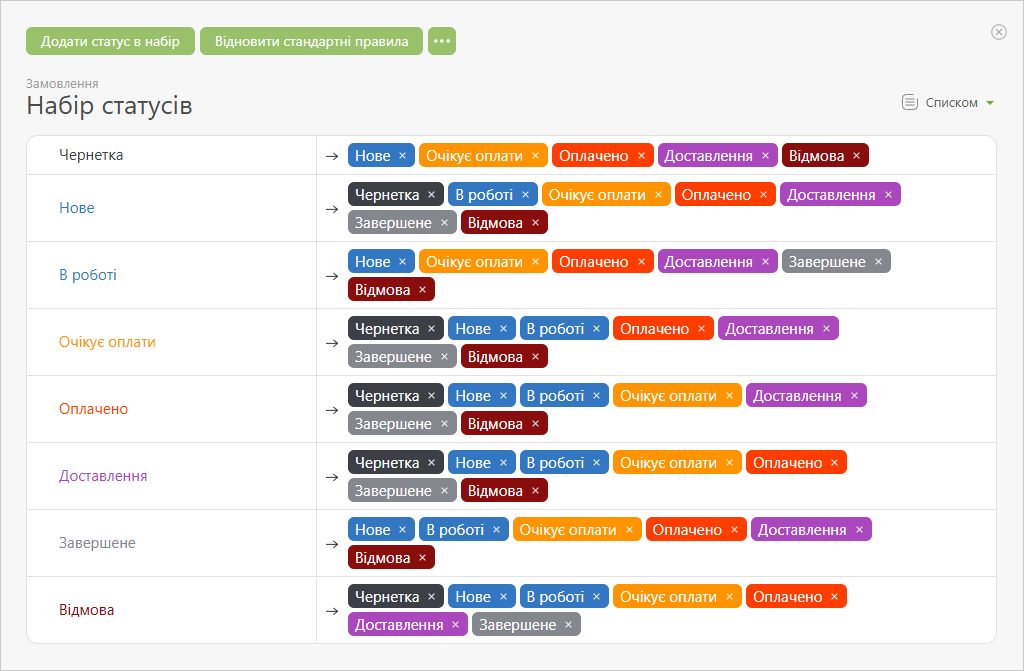Delete Завершене tag from the Оплачено row
Screen dimensions: 1024x671
click(x=444, y=424)
